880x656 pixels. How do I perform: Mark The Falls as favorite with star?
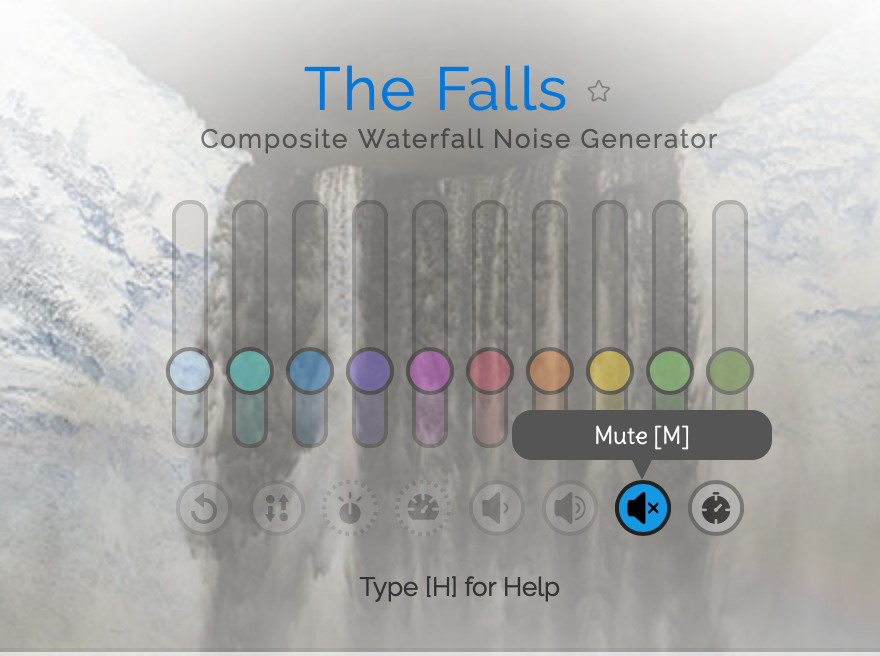(599, 91)
